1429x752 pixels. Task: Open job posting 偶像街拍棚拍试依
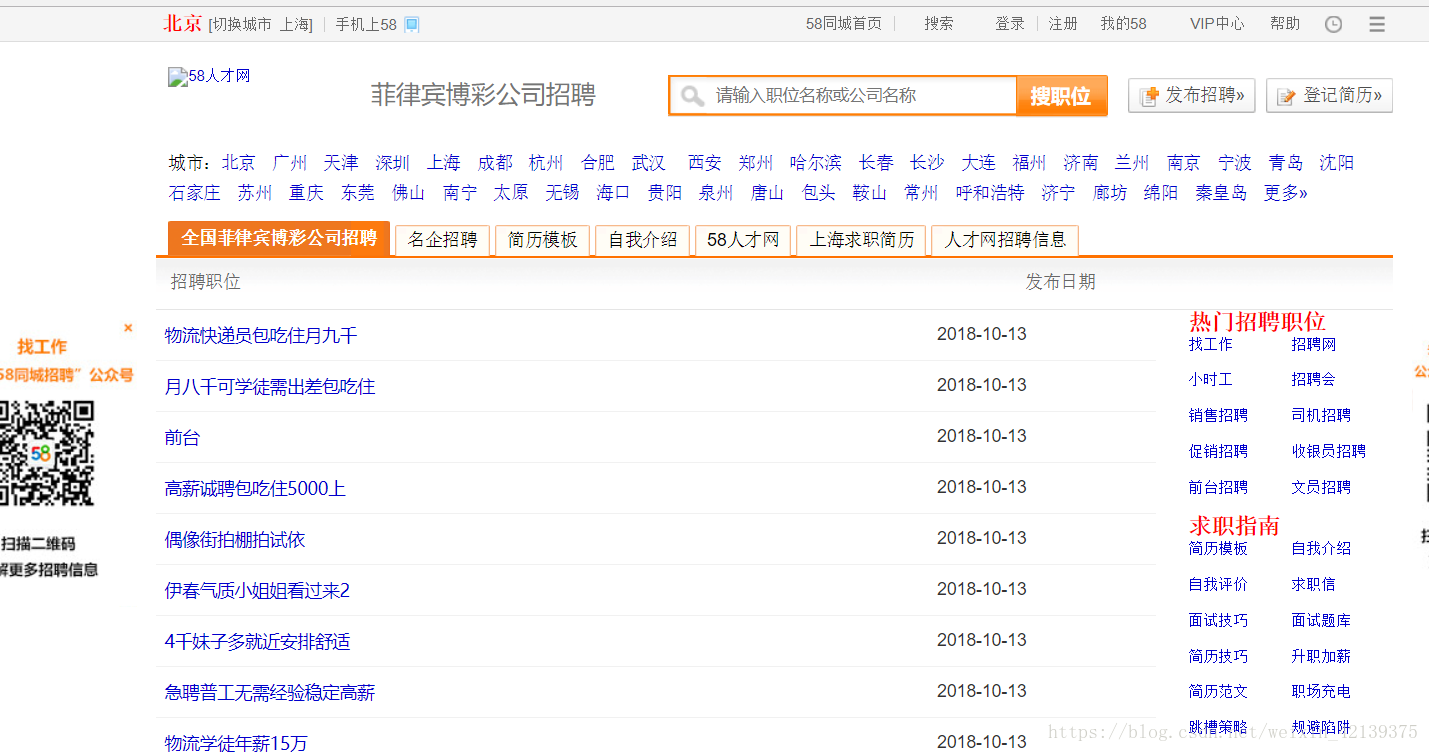(x=235, y=540)
